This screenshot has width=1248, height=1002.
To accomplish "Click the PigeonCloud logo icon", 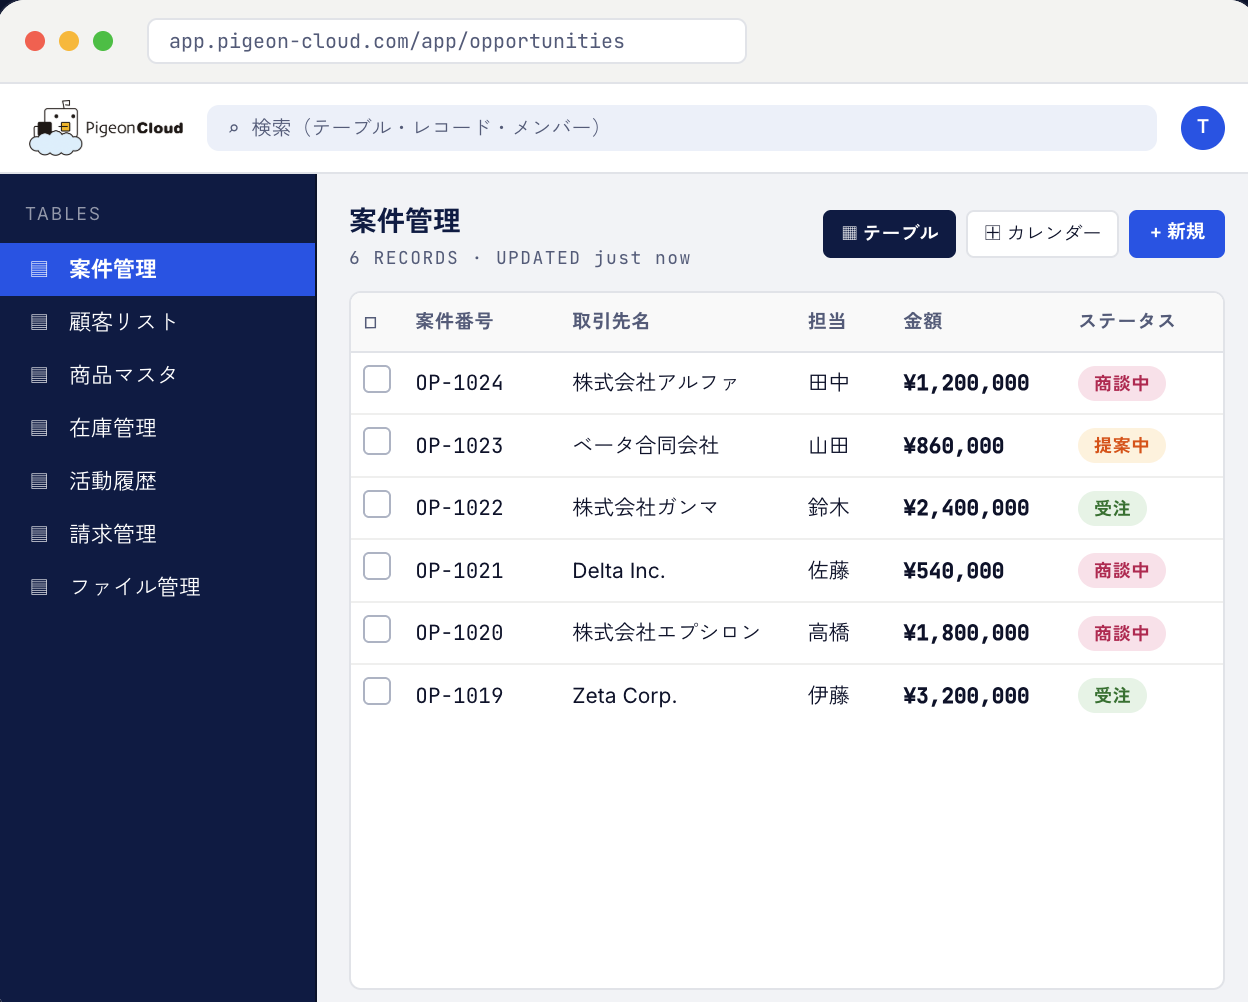I will click(x=56, y=128).
